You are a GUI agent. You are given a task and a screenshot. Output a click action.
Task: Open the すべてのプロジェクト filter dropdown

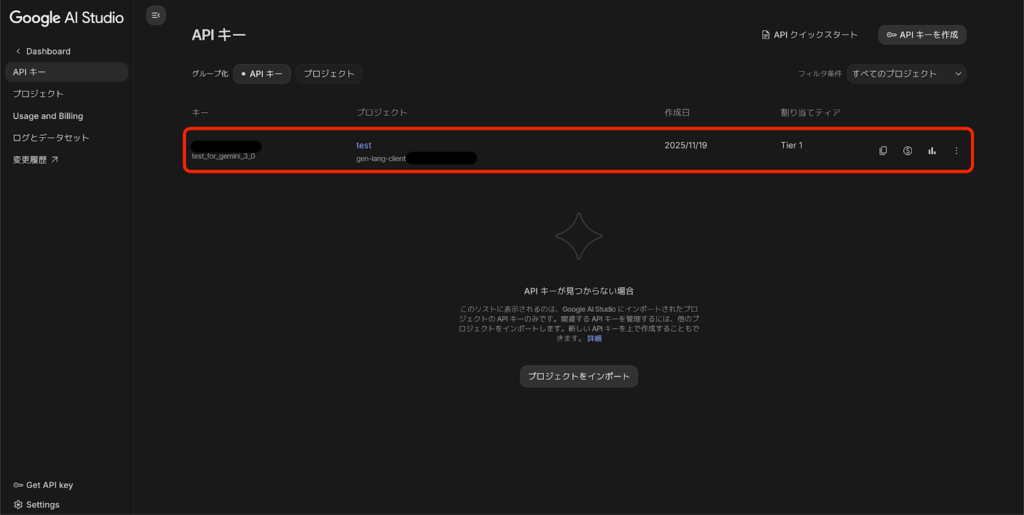pos(906,74)
